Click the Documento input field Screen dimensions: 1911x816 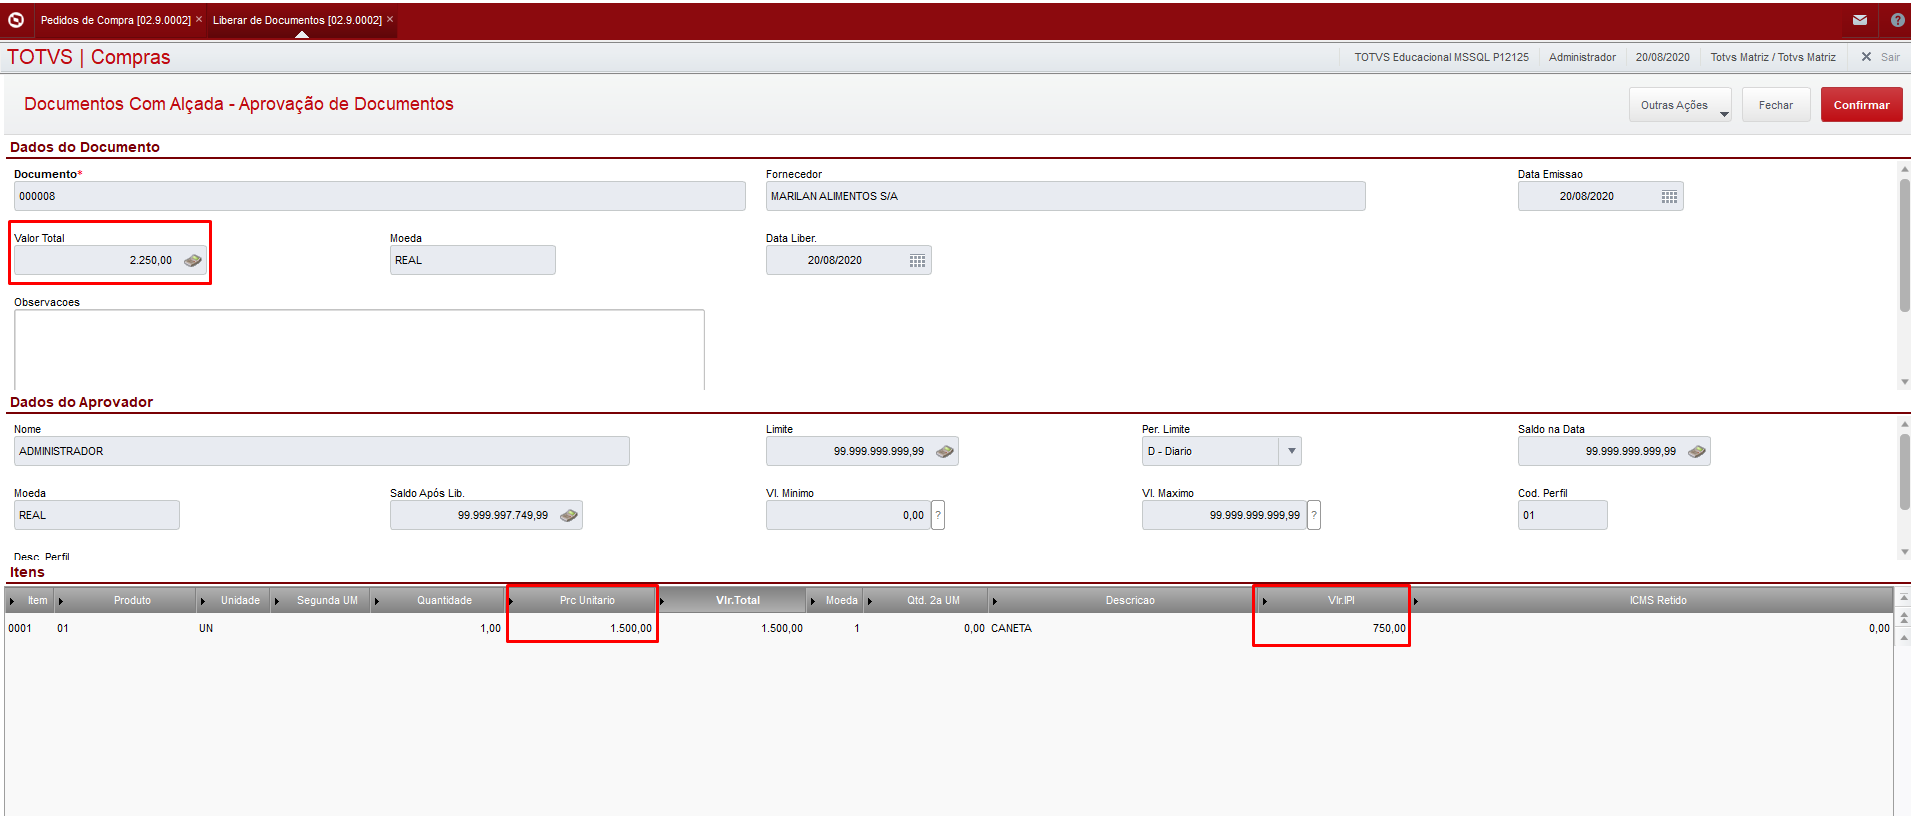pyautogui.click(x=380, y=196)
